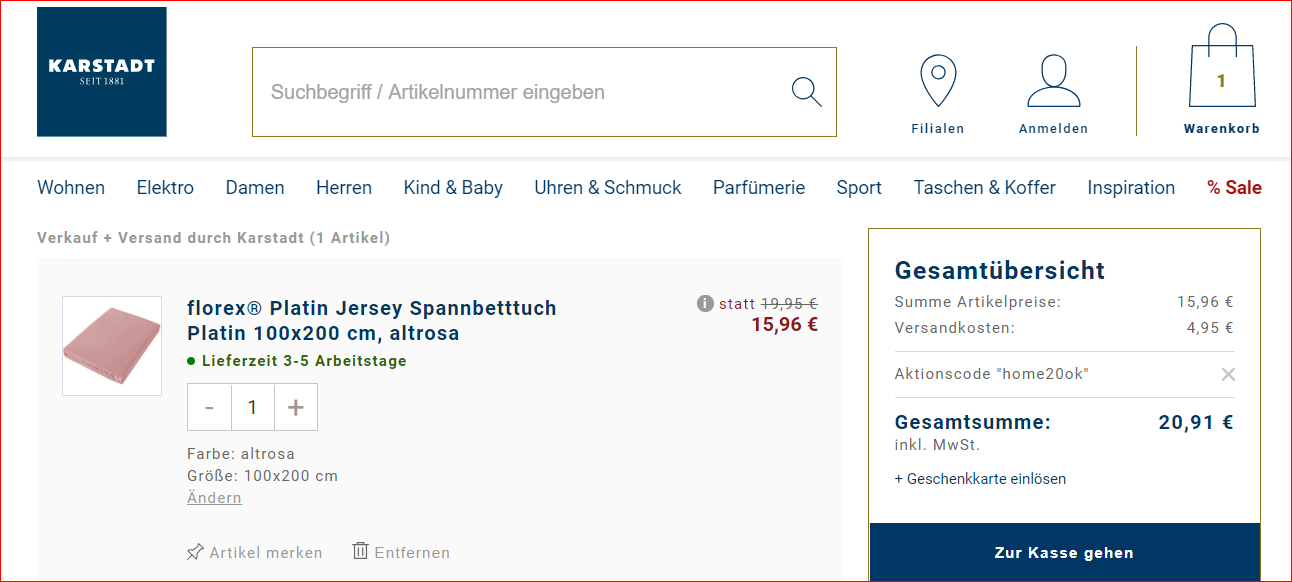
Task: Open the Filialen store locator
Action: (x=937, y=95)
